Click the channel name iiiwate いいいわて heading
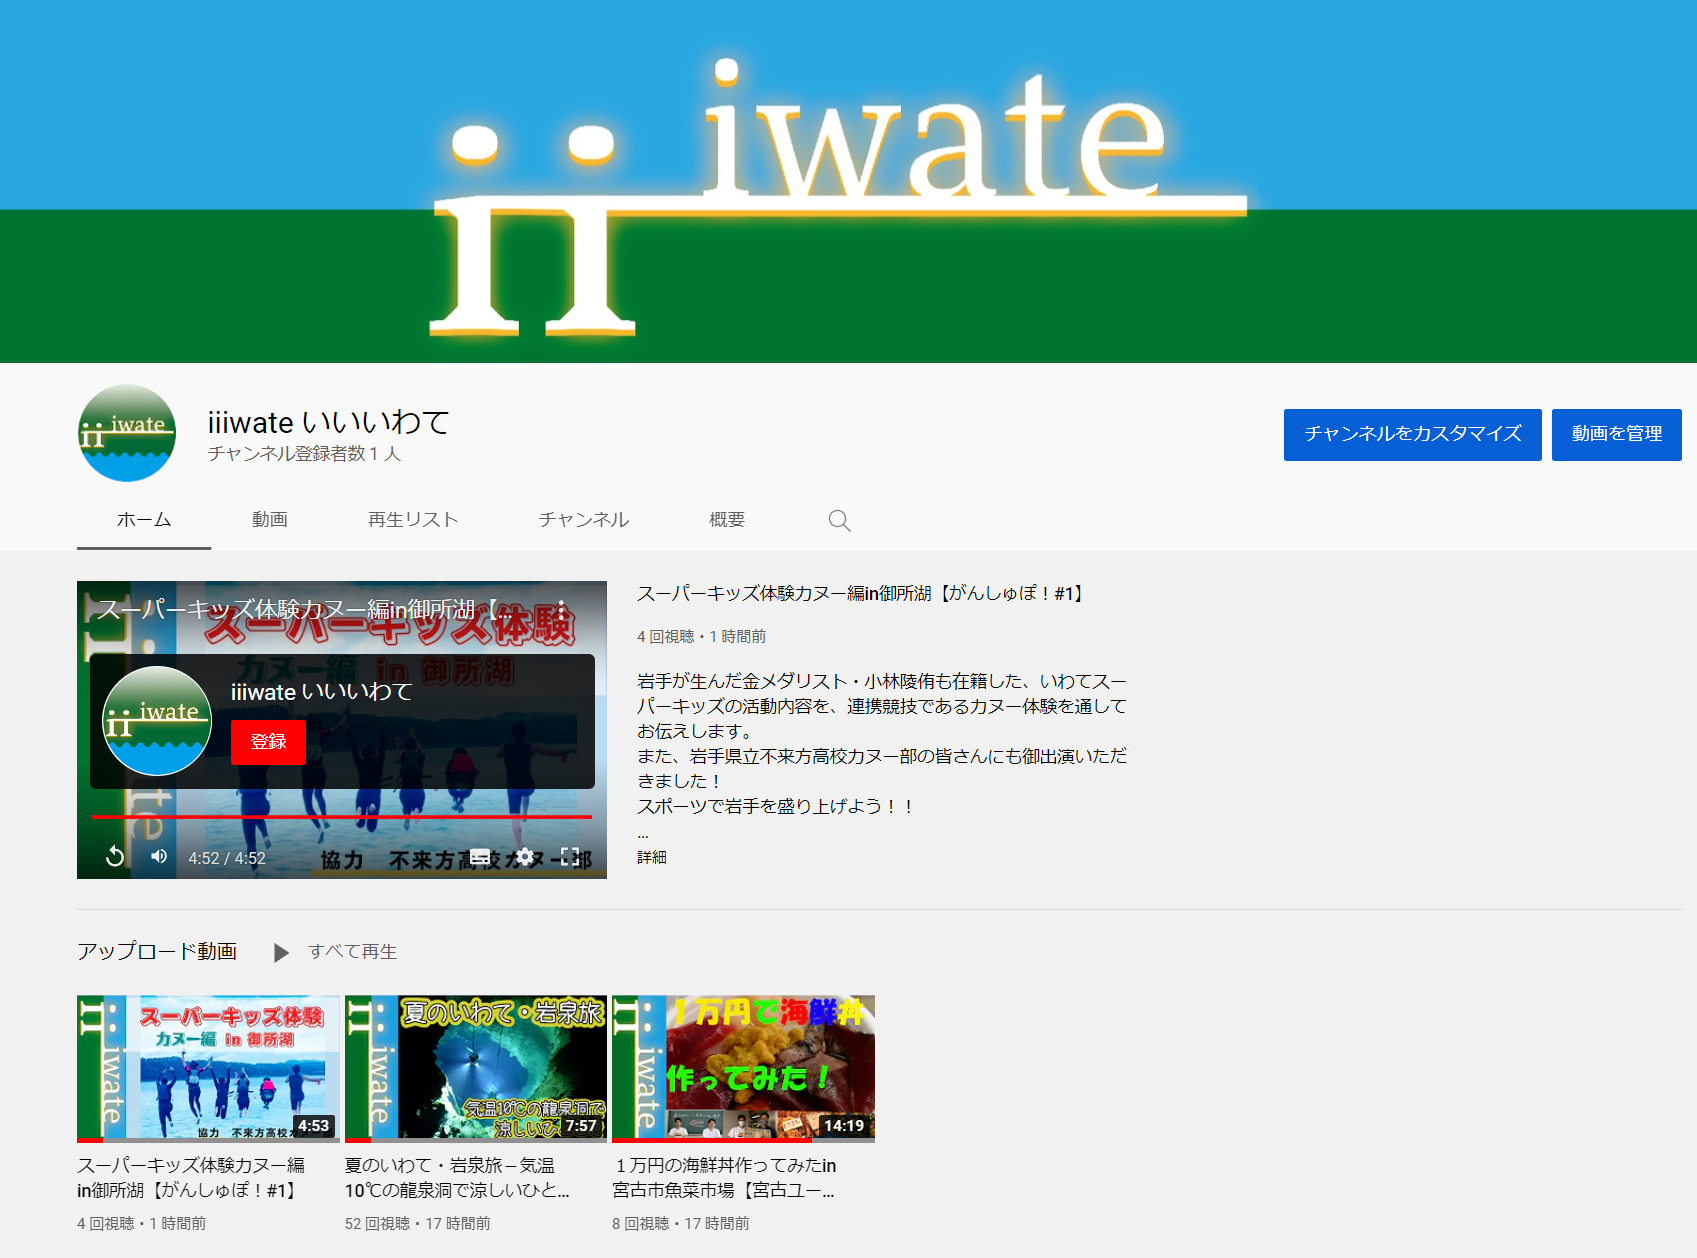1697x1258 pixels. tap(329, 422)
